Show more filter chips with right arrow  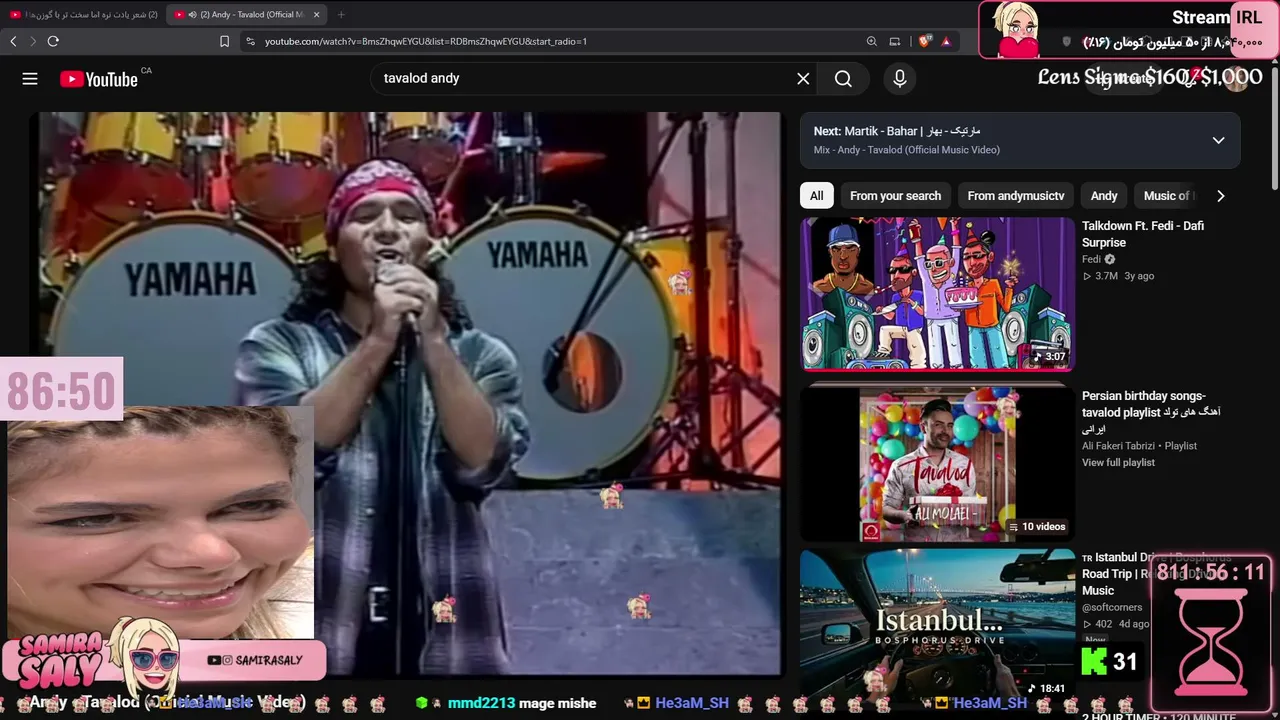point(1220,196)
